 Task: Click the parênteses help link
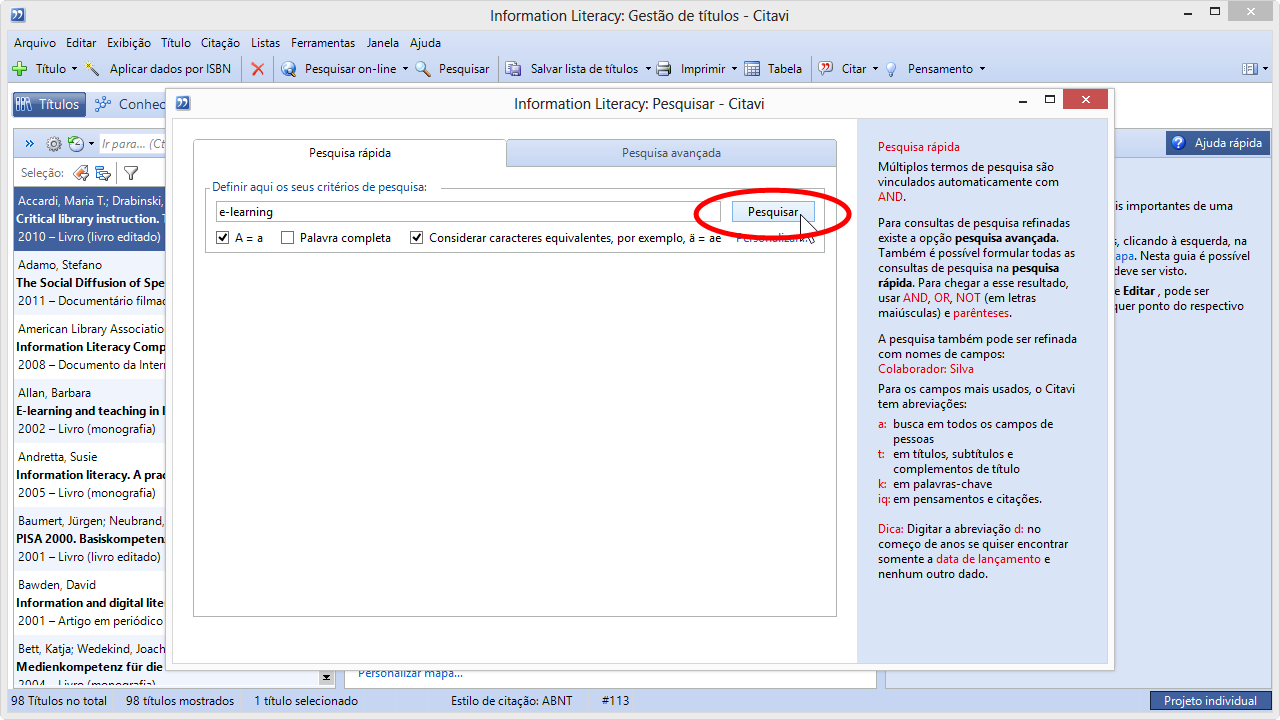coord(982,313)
